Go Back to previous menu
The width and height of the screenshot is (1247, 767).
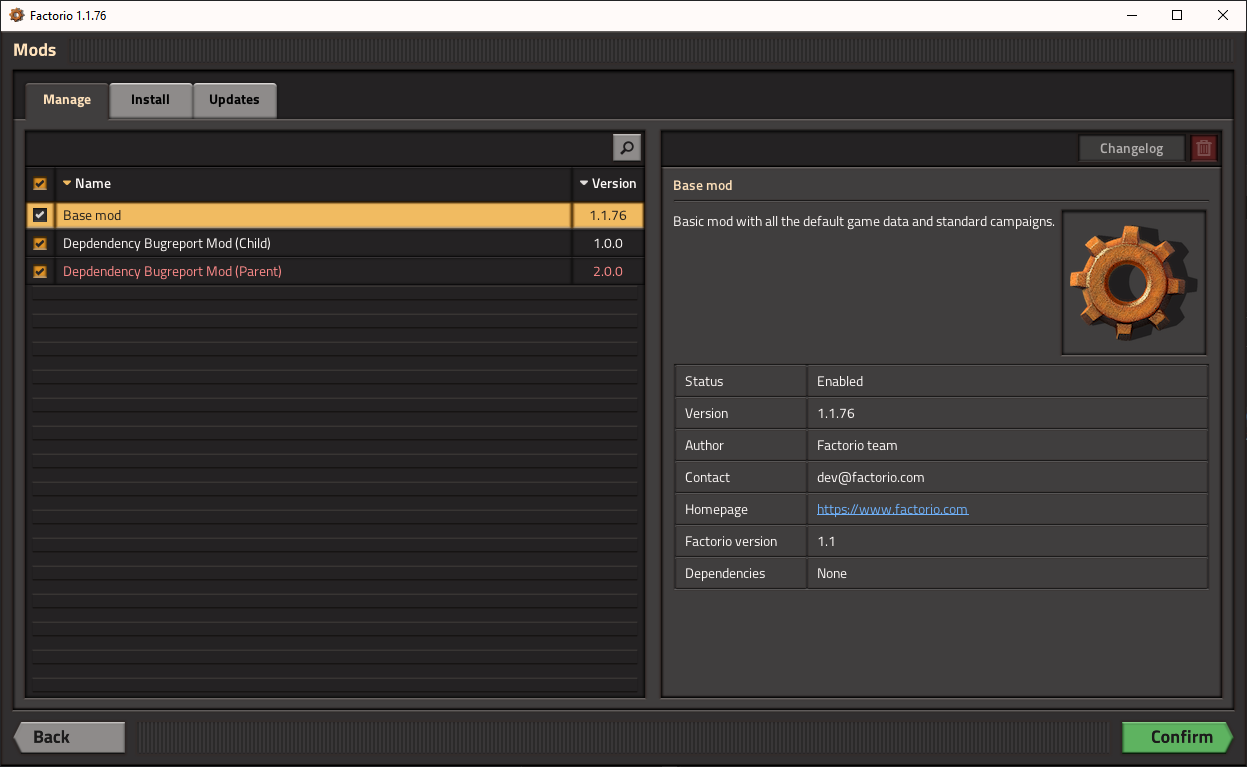pyautogui.click(x=69, y=737)
